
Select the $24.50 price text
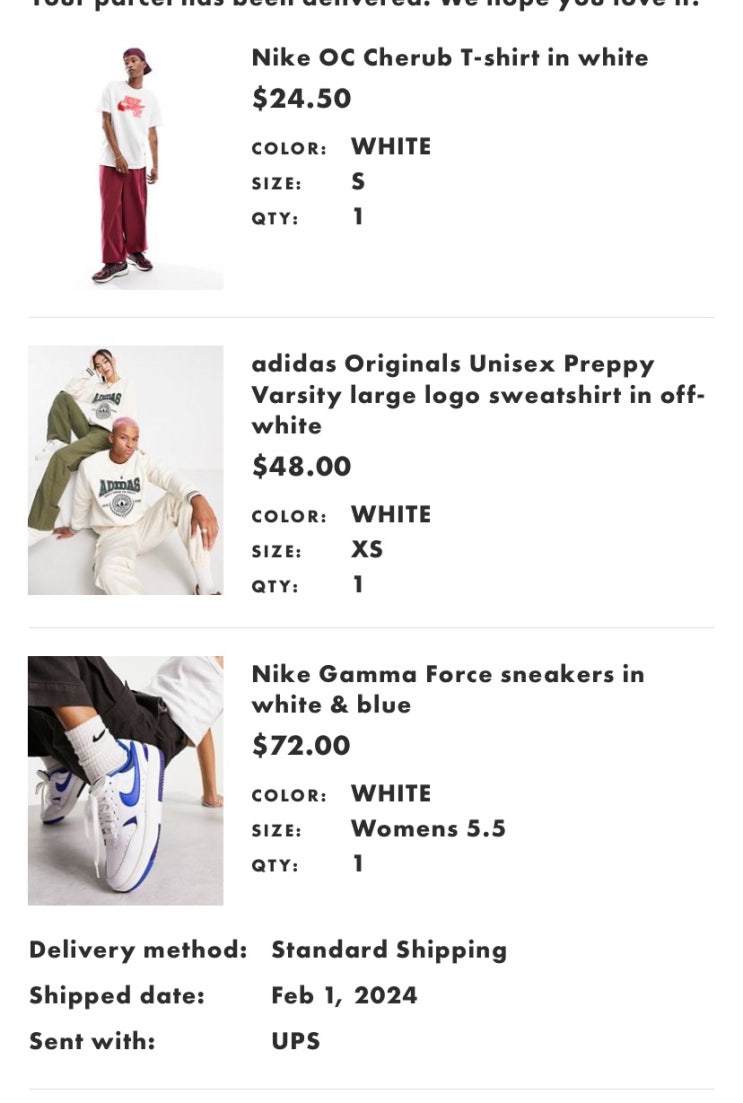point(301,98)
